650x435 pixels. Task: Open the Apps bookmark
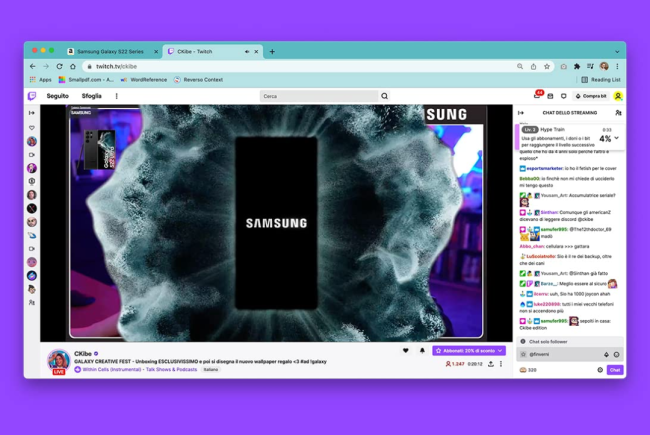click(41, 80)
